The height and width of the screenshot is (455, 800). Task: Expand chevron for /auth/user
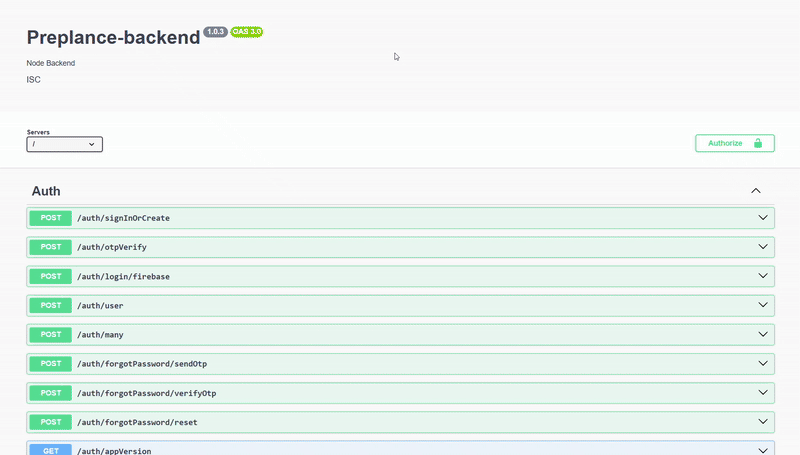click(x=763, y=305)
